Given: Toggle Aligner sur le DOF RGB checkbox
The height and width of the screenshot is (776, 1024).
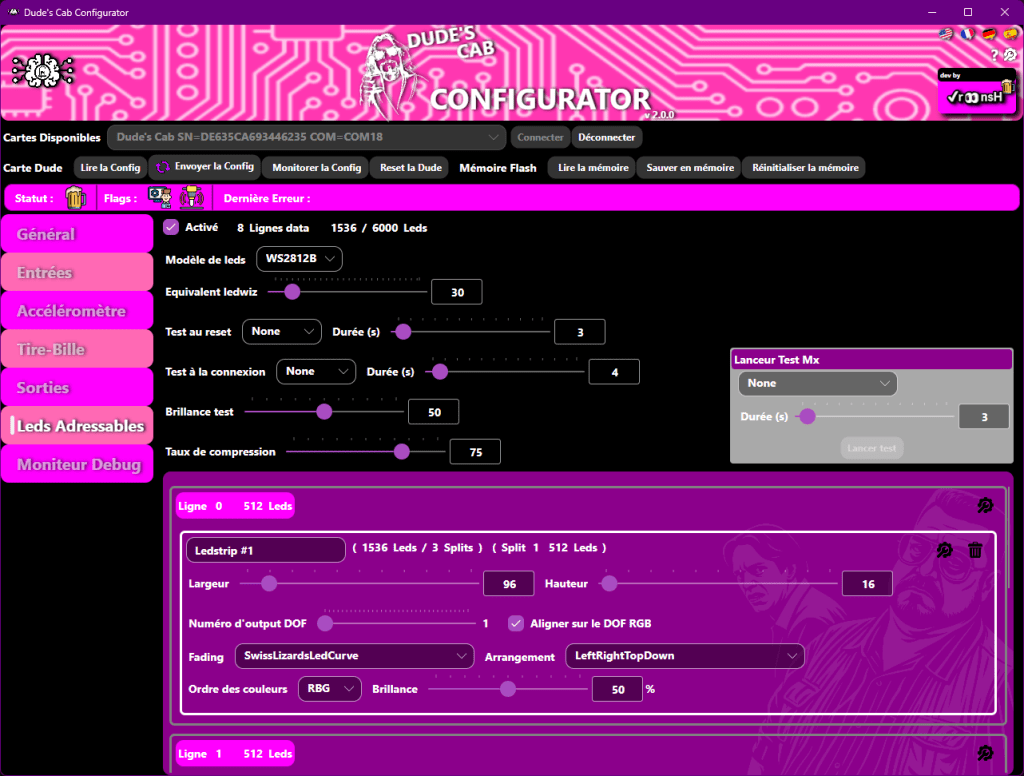Looking at the screenshot, I should 516,623.
